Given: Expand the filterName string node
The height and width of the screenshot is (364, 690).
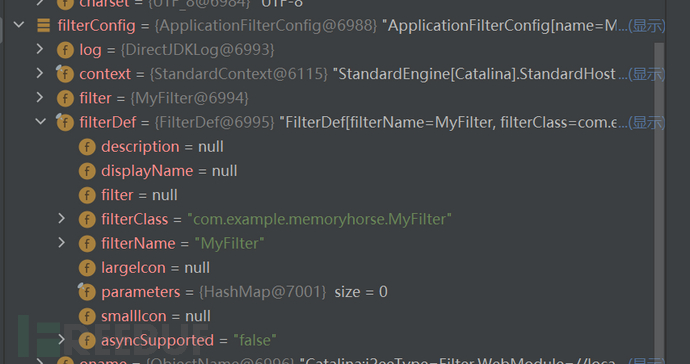Looking at the screenshot, I should point(62,243).
